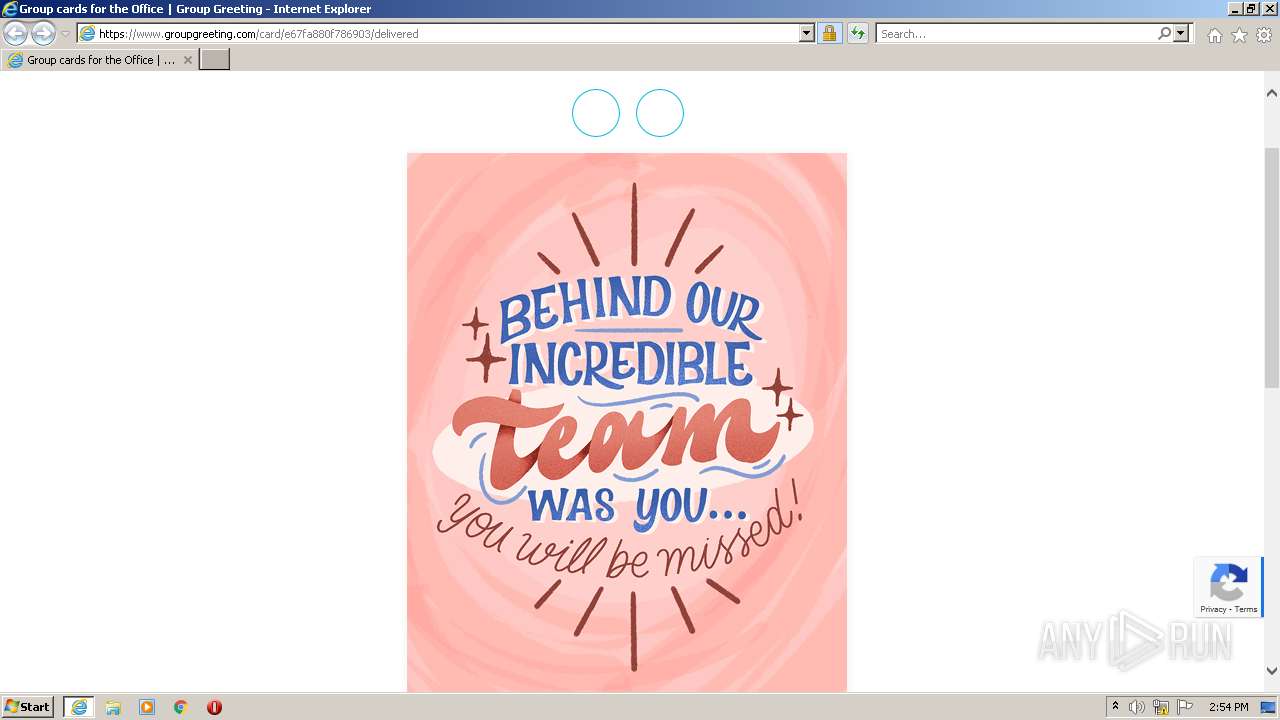
Task: Click the magnifier search icon
Action: tap(1164, 34)
